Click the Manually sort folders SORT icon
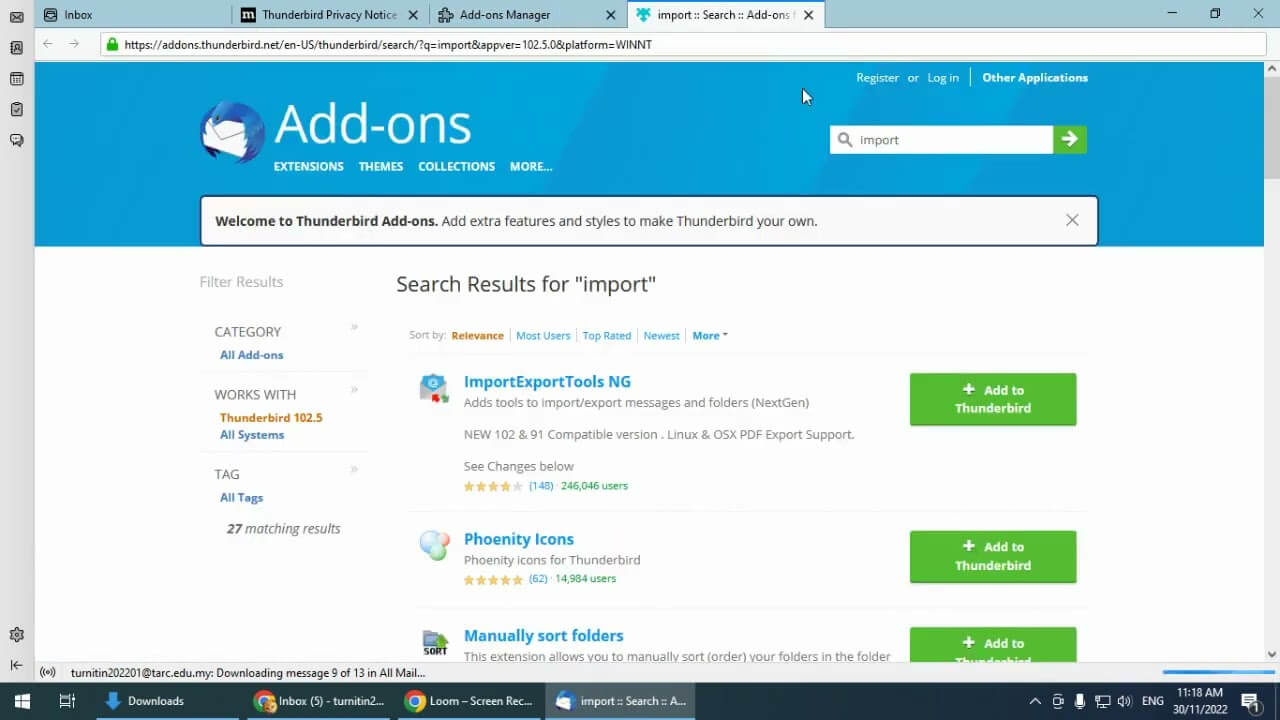 434,643
